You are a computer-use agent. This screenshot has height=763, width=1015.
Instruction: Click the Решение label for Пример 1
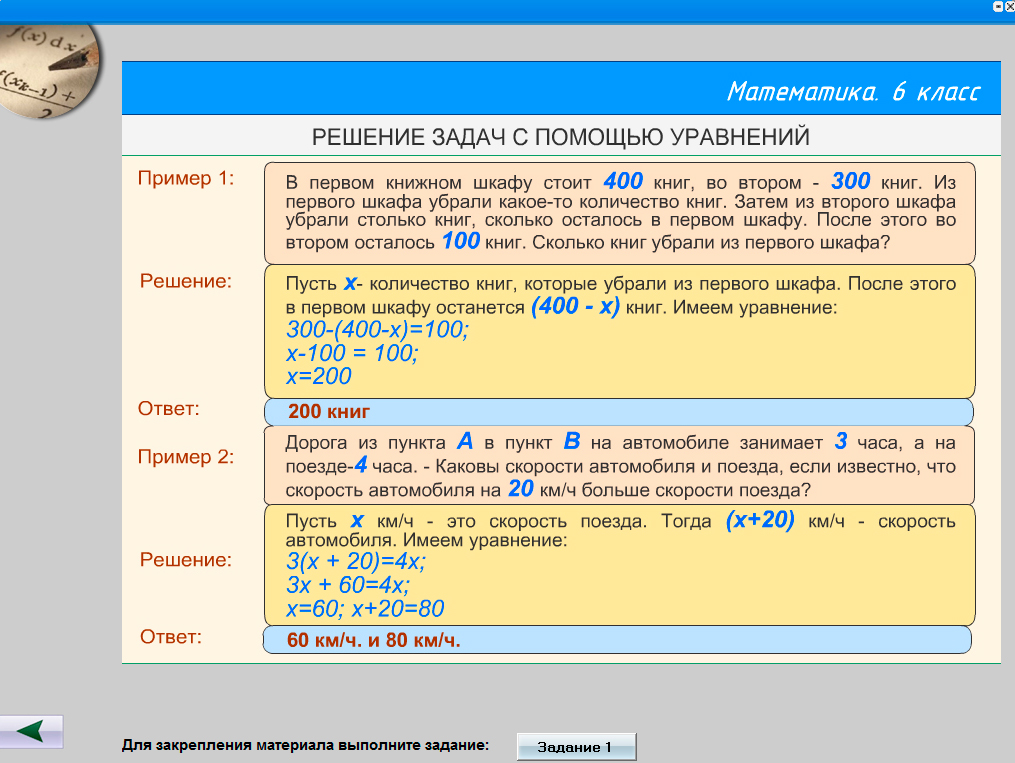pyautogui.click(x=185, y=281)
